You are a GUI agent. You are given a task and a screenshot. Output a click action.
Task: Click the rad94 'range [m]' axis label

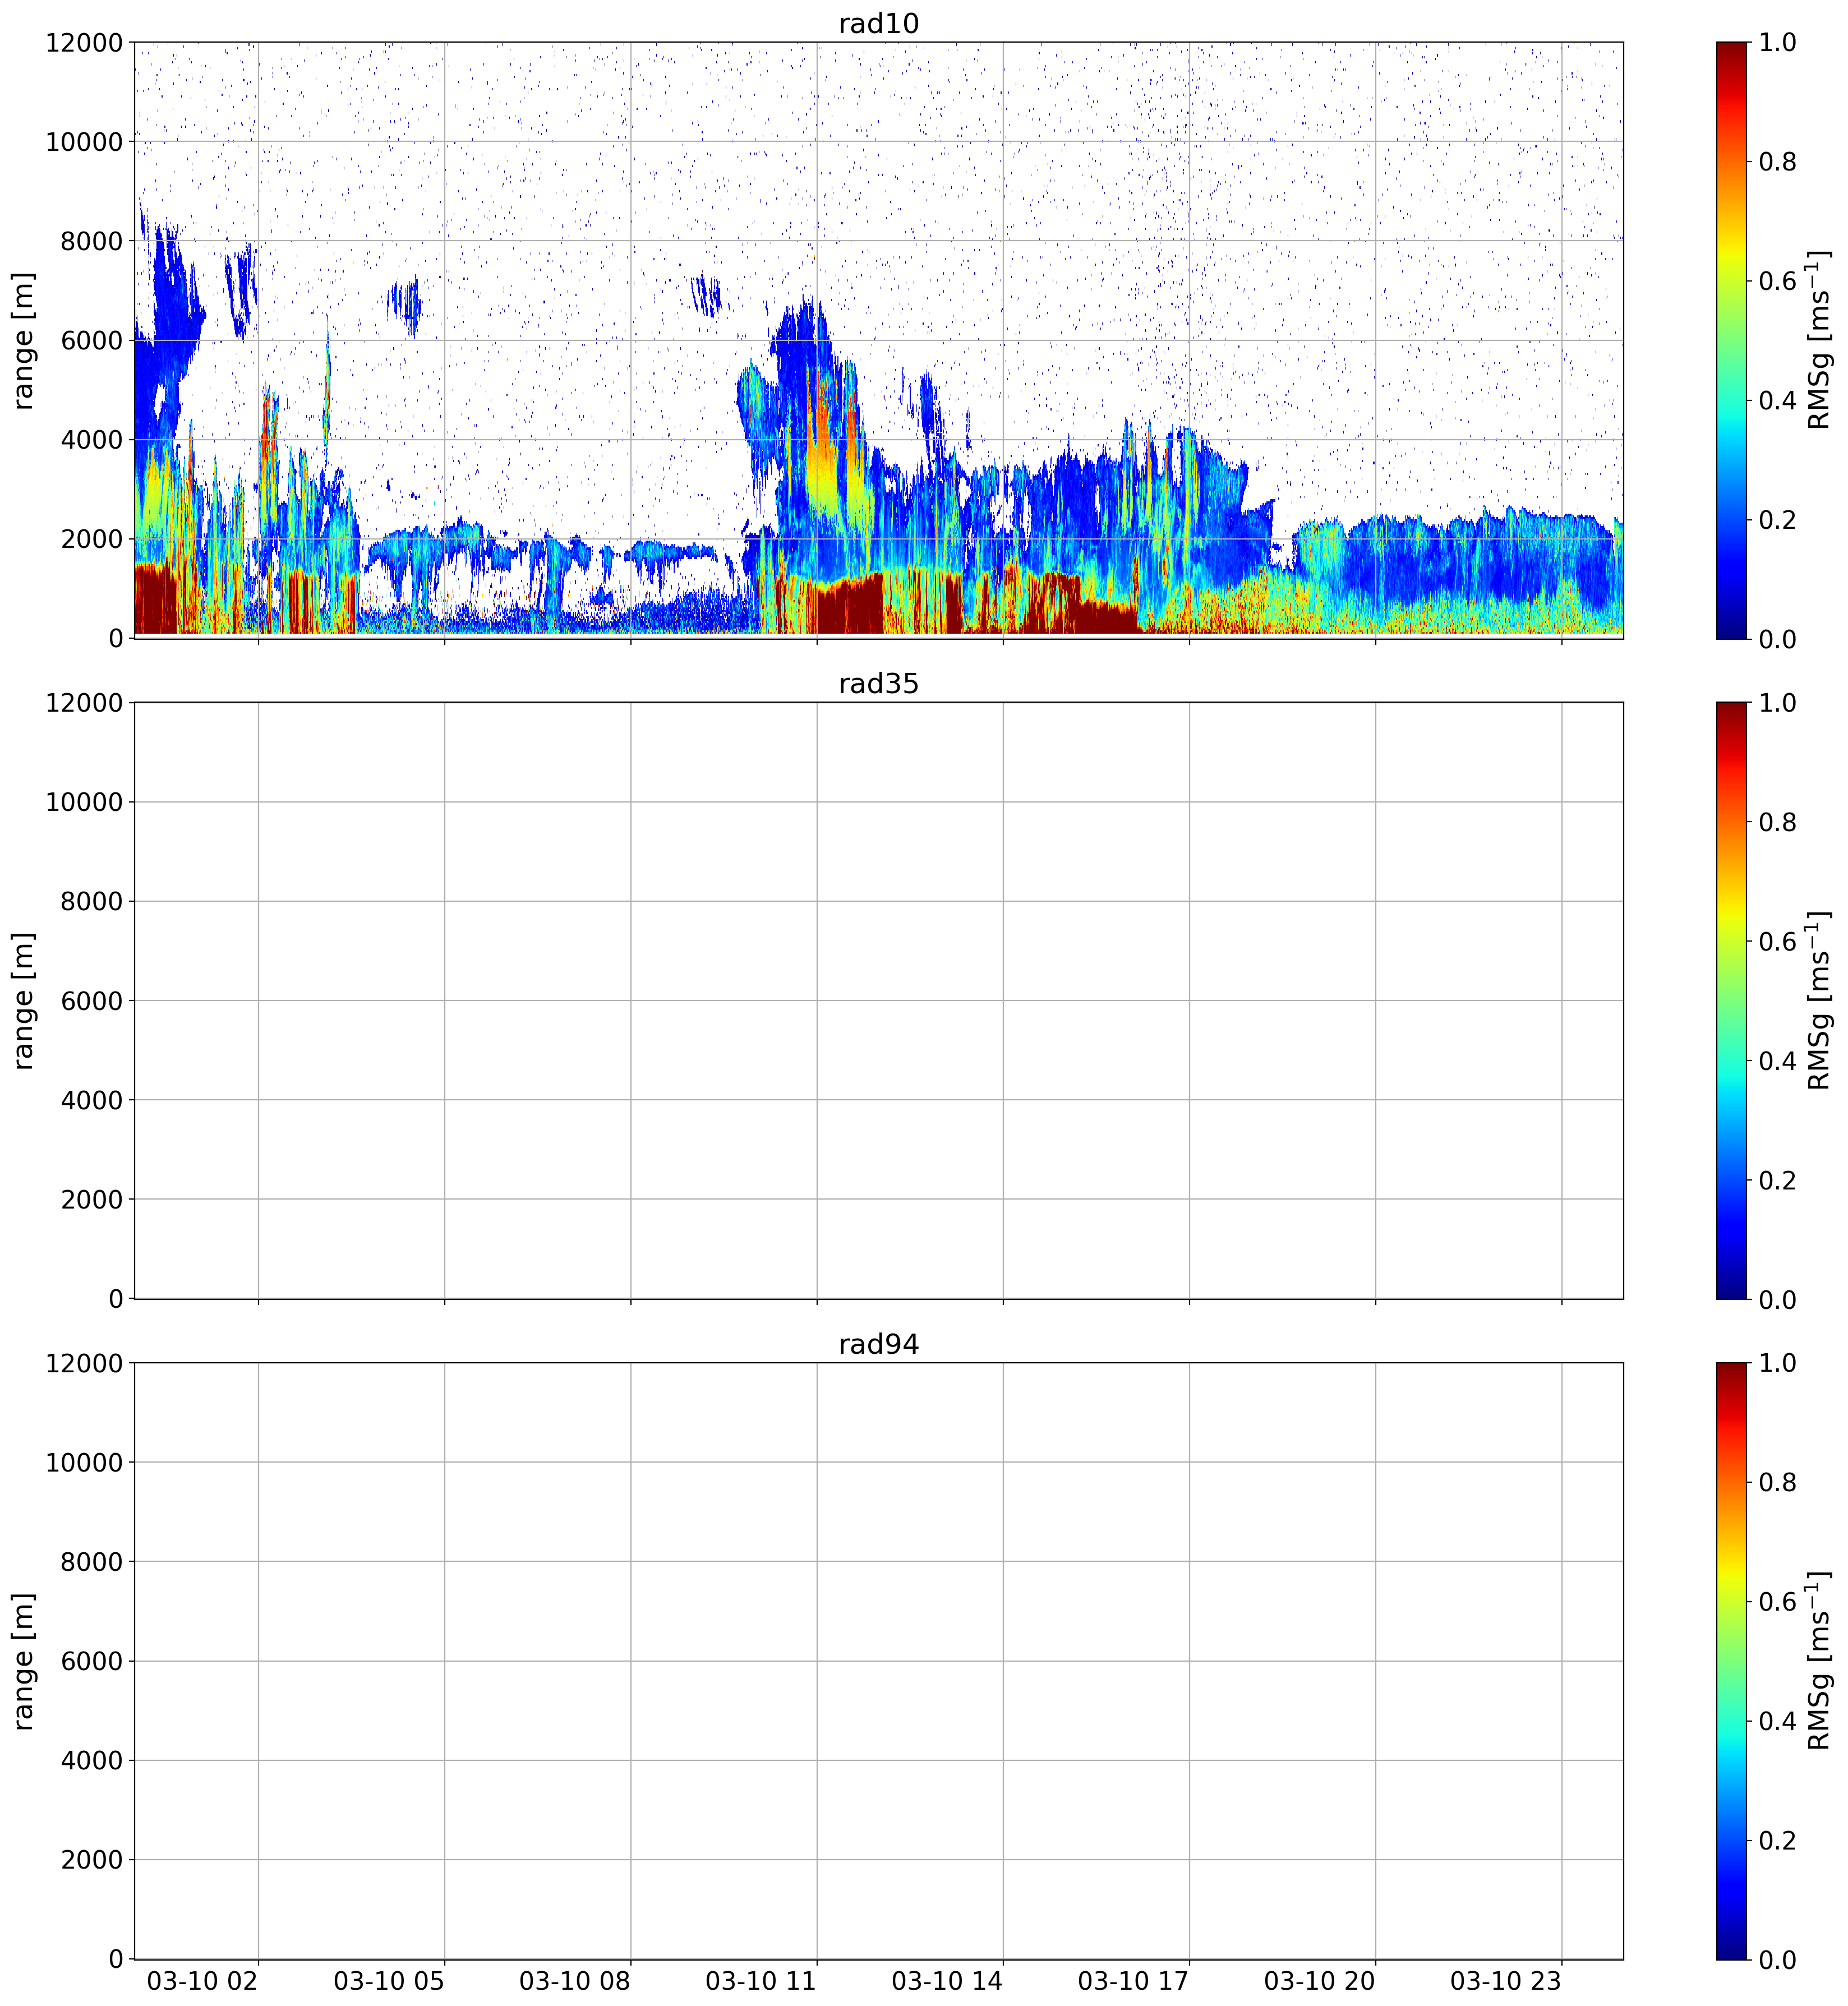[x=23, y=1661]
